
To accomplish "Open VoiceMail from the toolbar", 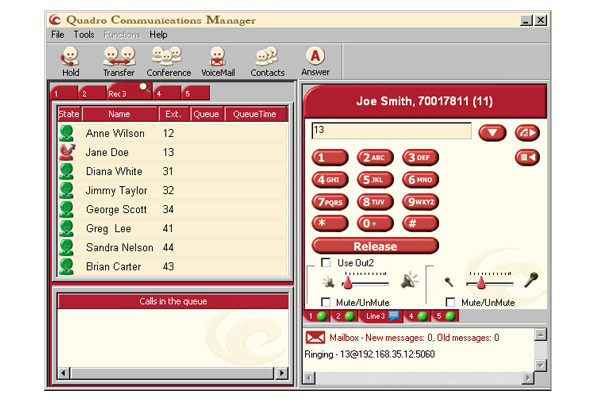I will [218, 61].
